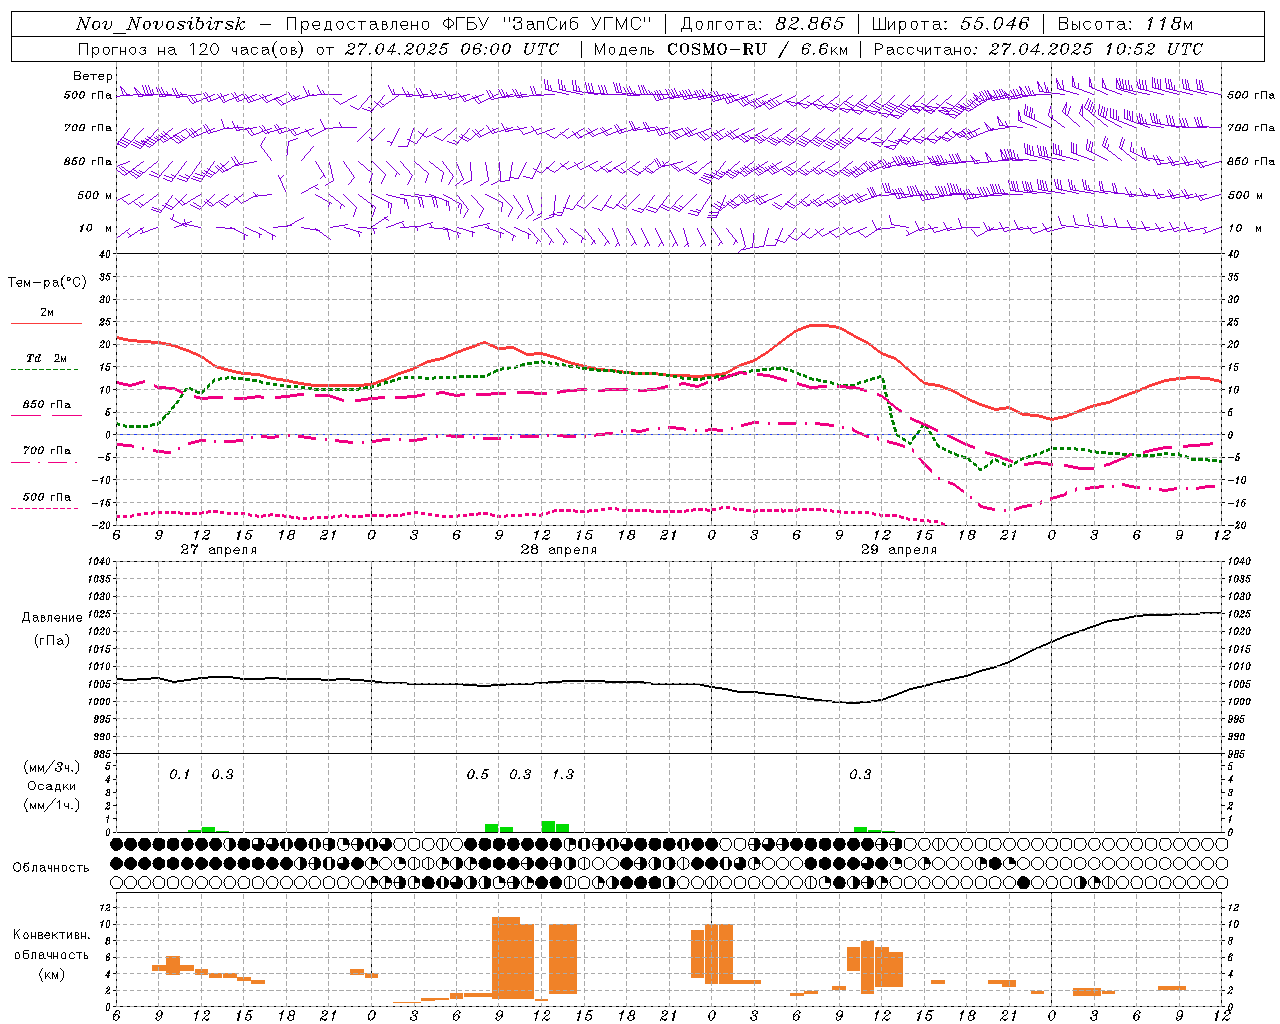Click the red solid line sample under 2м
Screen dimensions: 1280x1024
pyautogui.click(x=46, y=323)
